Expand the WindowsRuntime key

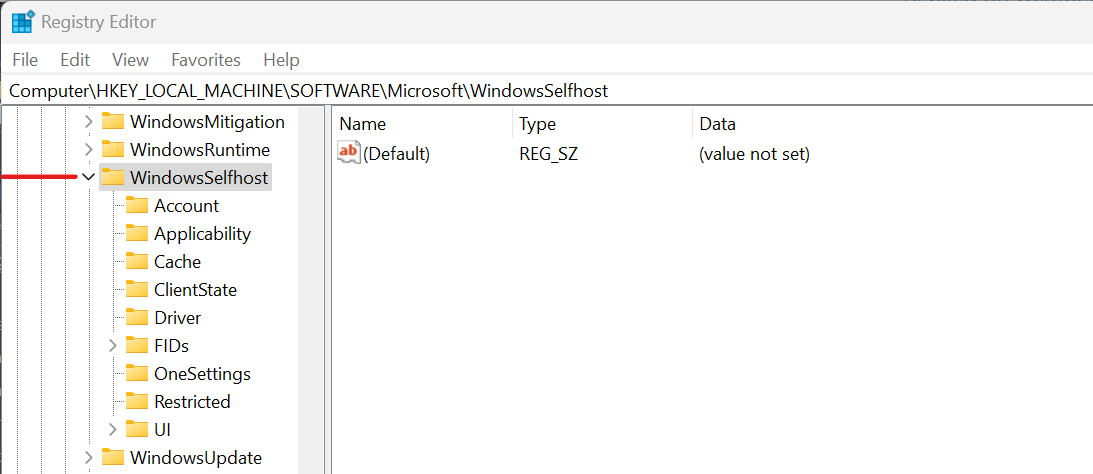point(89,149)
